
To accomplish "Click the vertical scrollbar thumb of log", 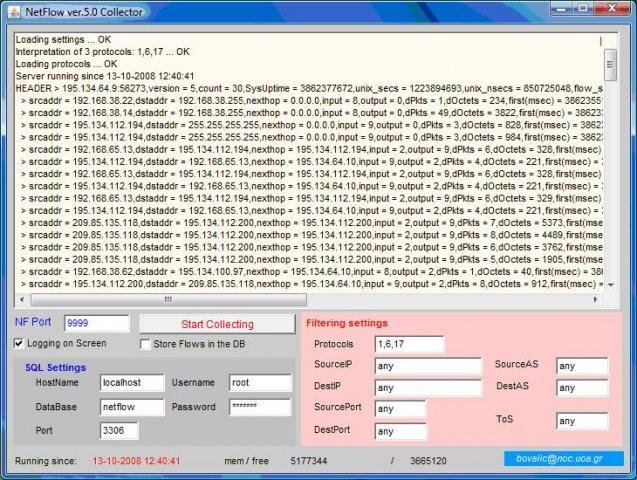I will (x=610, y=64).
